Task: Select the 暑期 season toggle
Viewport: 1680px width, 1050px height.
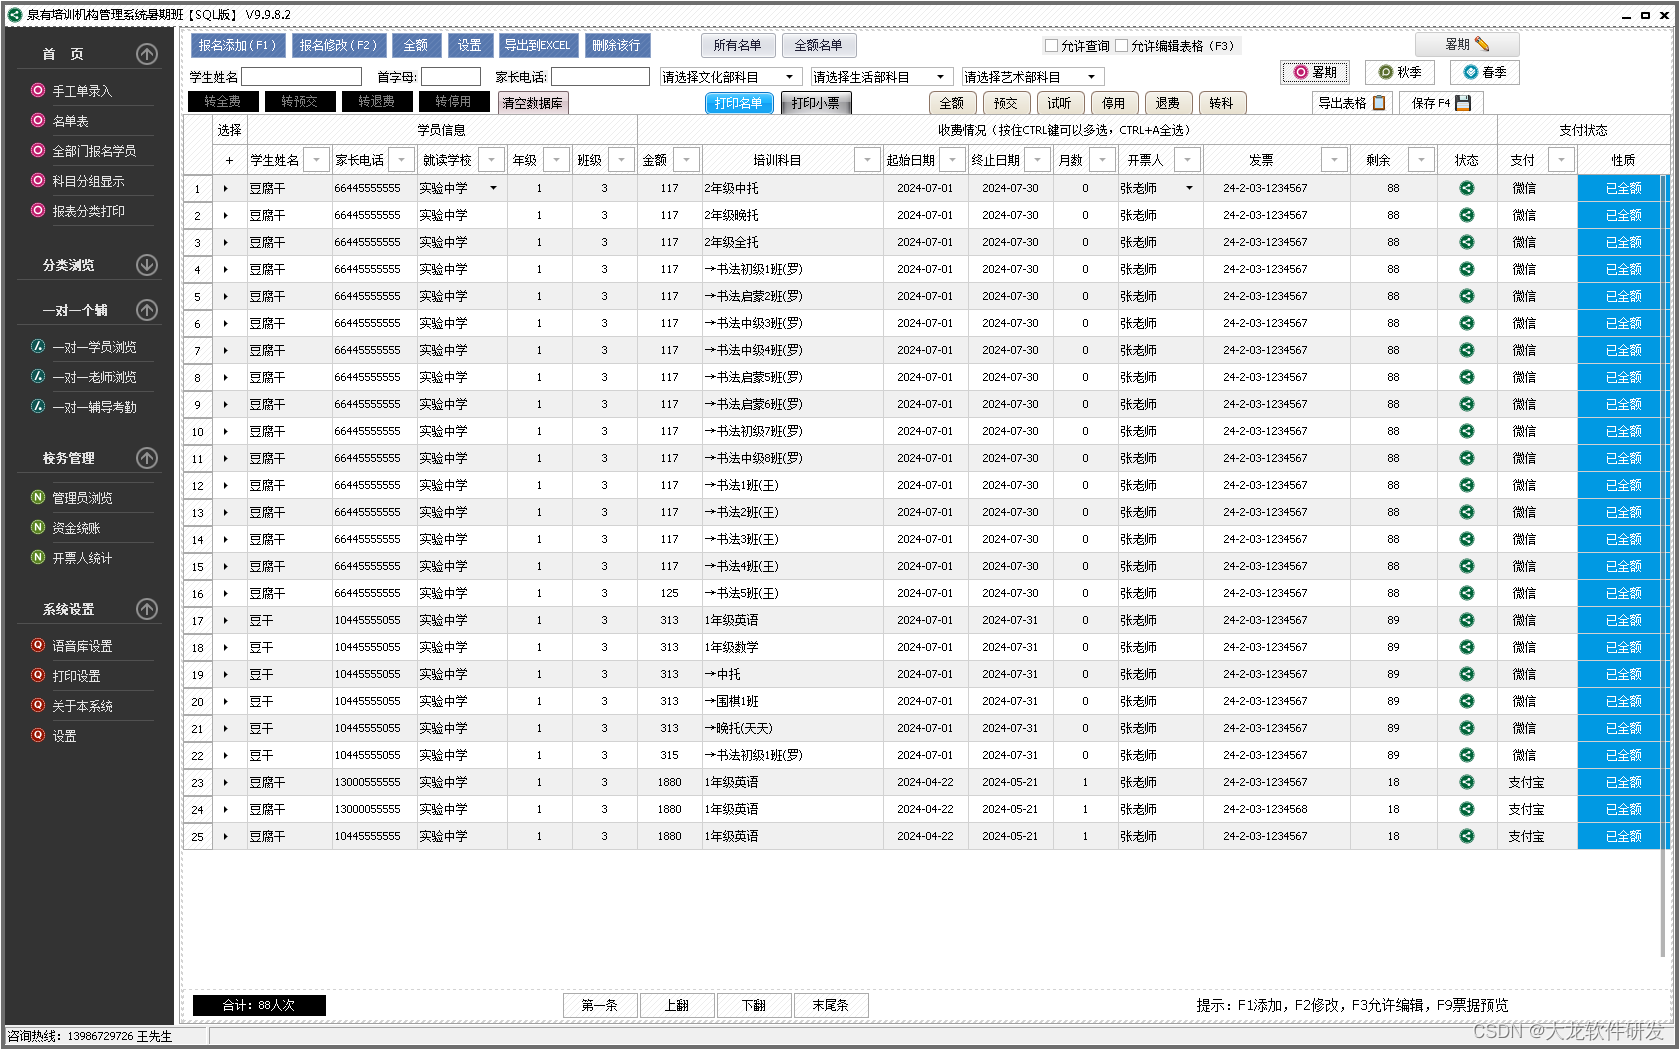Action: coord(1315,72)
